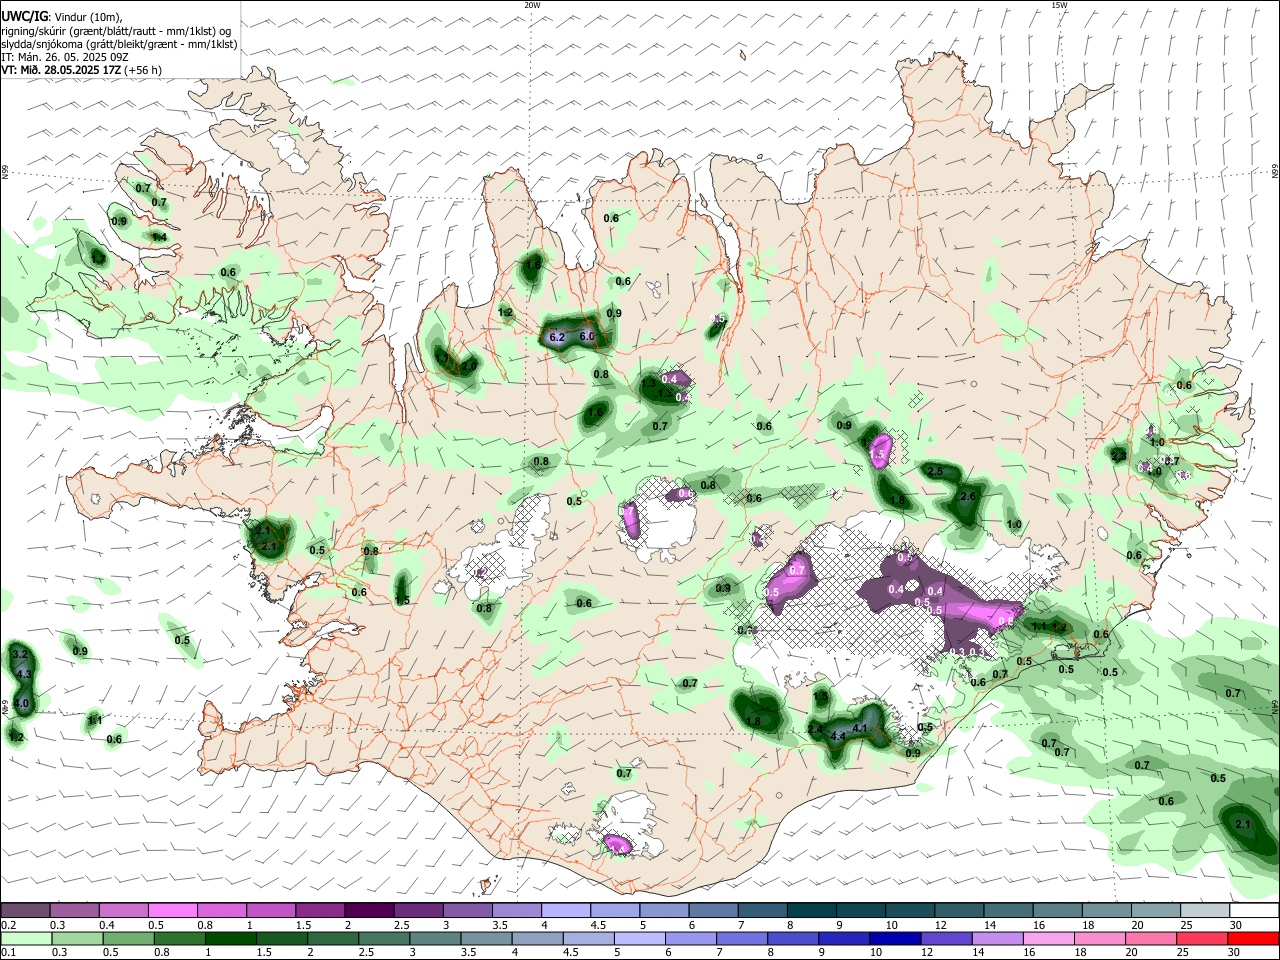Click lightest green swatch starting the rain legend

(25, 938)
